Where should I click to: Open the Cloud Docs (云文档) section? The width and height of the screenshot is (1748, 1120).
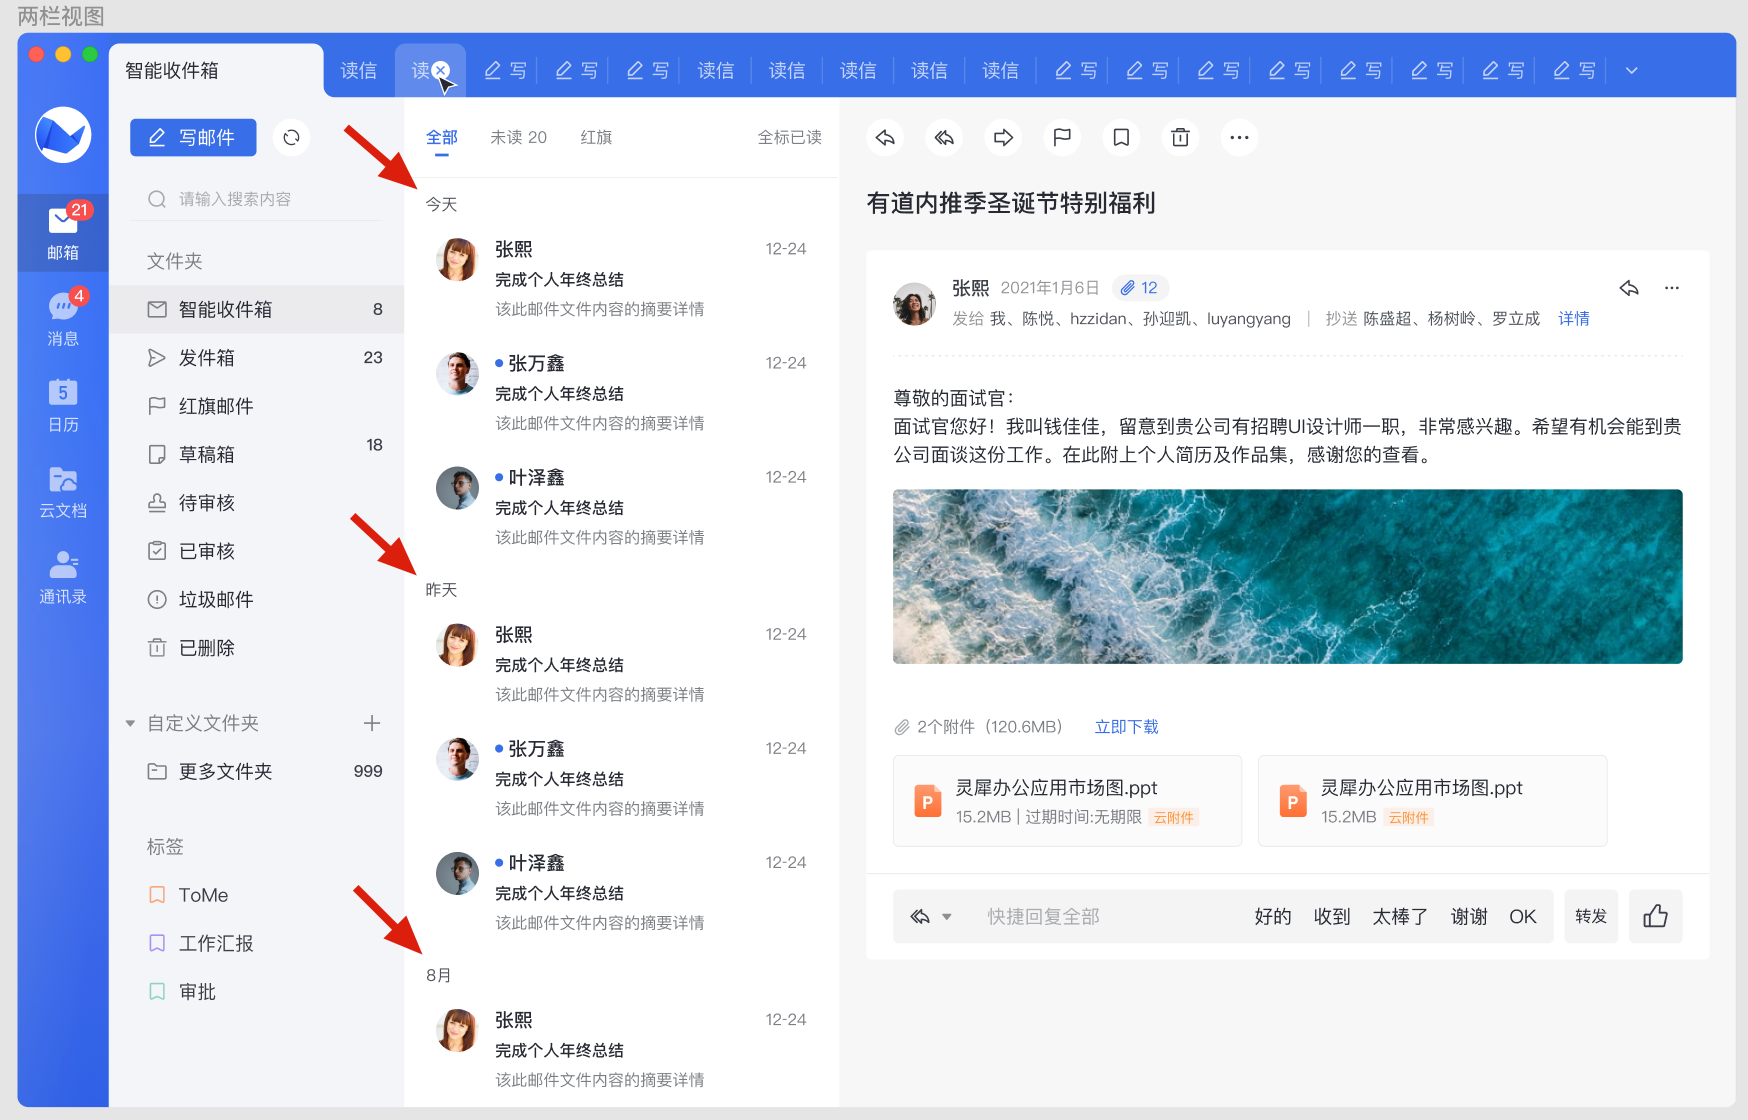(x=63, y=491)
